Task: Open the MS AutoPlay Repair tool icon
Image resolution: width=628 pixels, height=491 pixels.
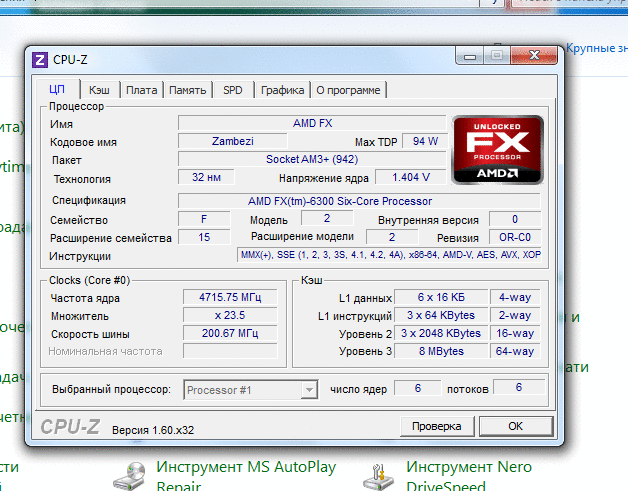Action: pyautogui.click(x=131, y=476)
